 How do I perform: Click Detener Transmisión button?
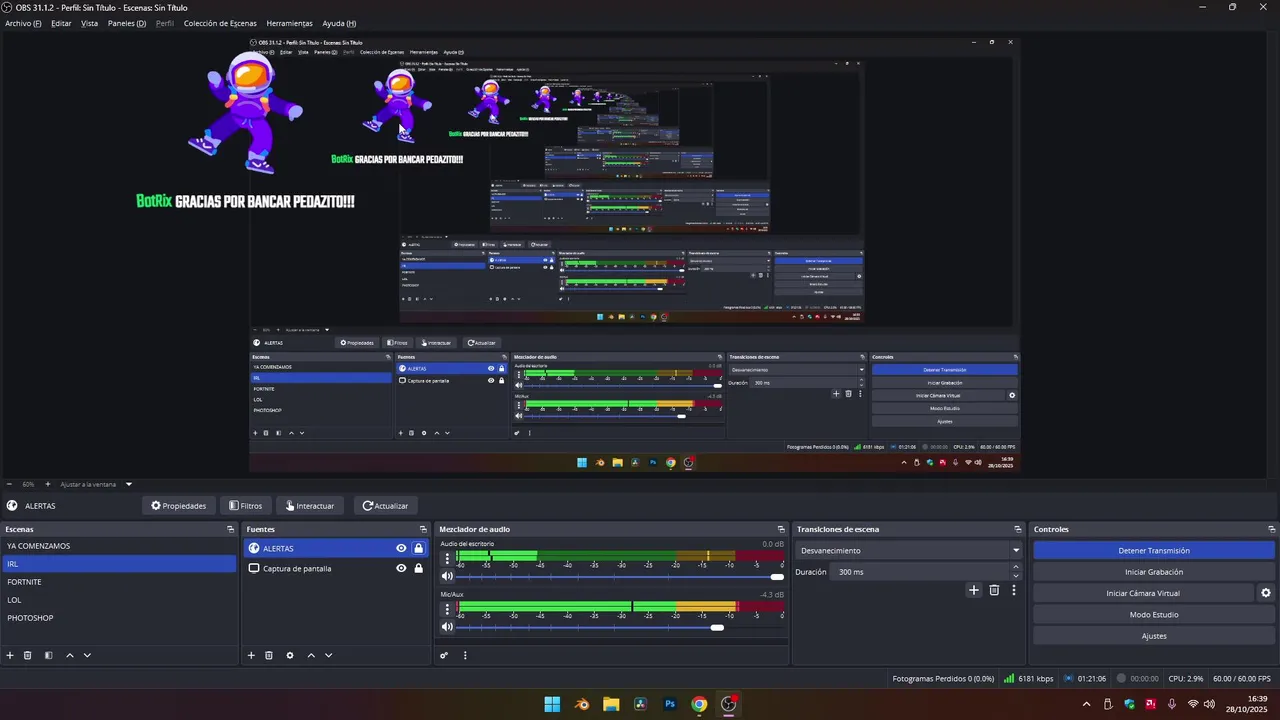1154,550
